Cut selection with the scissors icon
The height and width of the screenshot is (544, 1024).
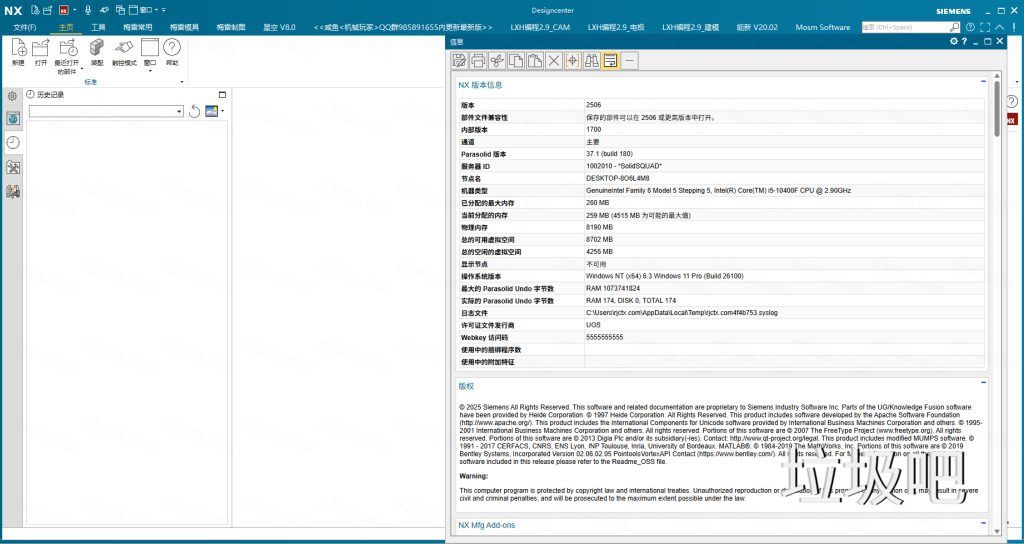497,61
